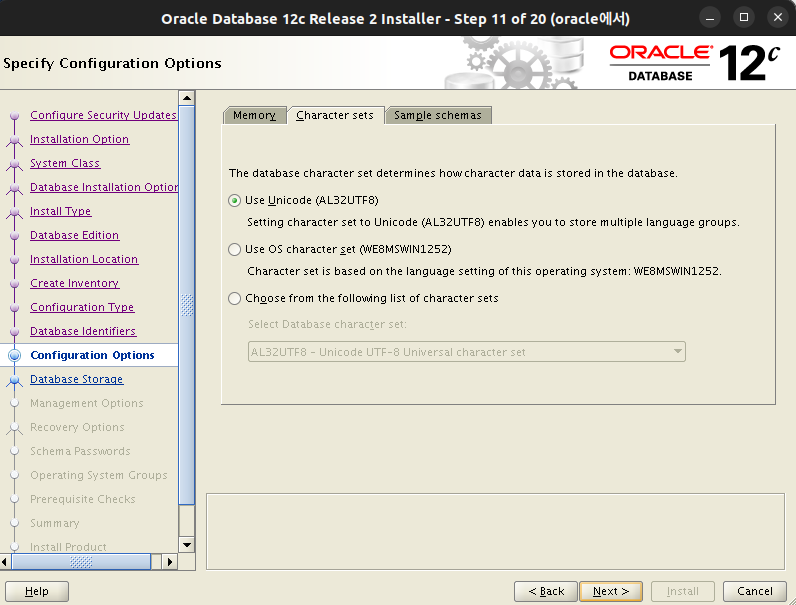Screen dimensions: 796x605
Task: Cancel the installer
Action: pos(755,591)
